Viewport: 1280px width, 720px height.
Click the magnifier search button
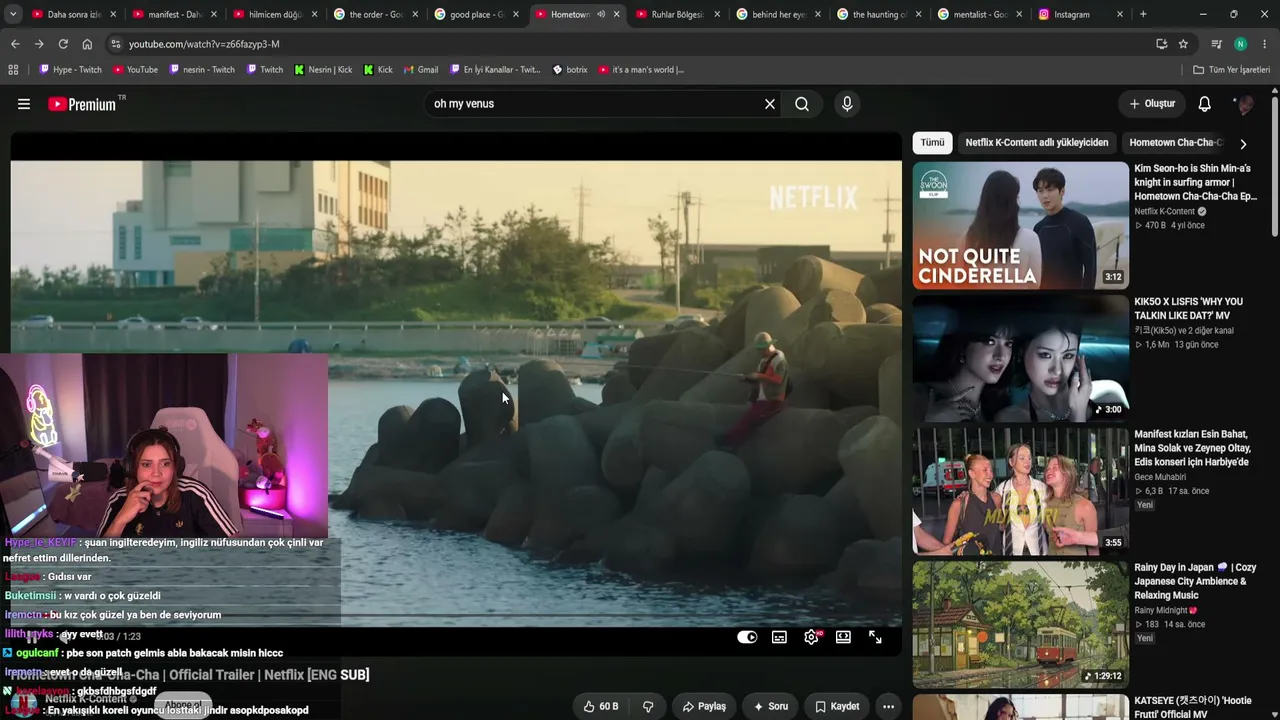802,104
